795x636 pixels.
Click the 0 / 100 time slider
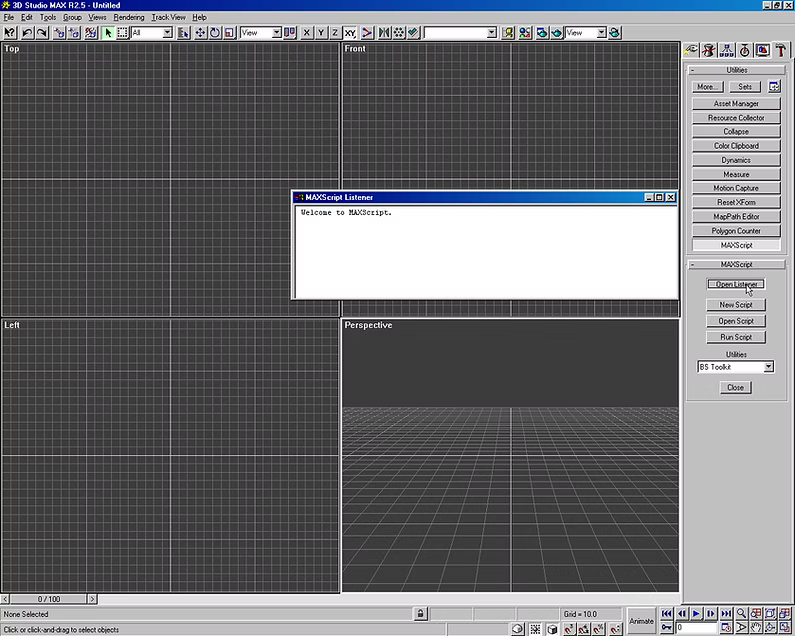click(49, 598)
